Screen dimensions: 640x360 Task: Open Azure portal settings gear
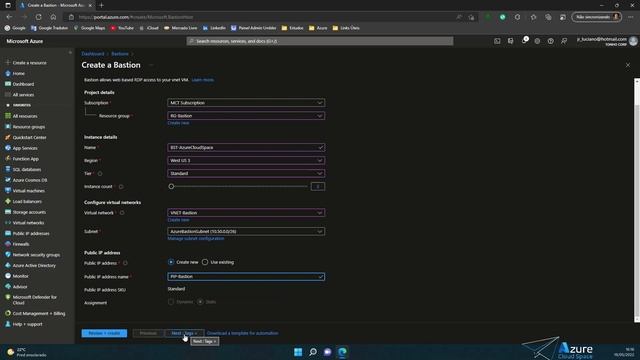coord(537,41)
